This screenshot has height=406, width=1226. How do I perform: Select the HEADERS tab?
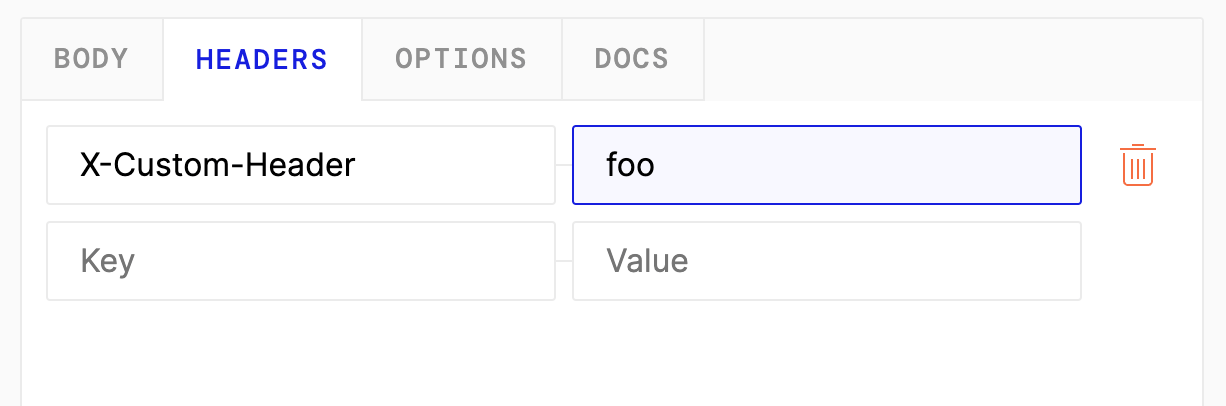pyautogui.click(x=262, y=59)
